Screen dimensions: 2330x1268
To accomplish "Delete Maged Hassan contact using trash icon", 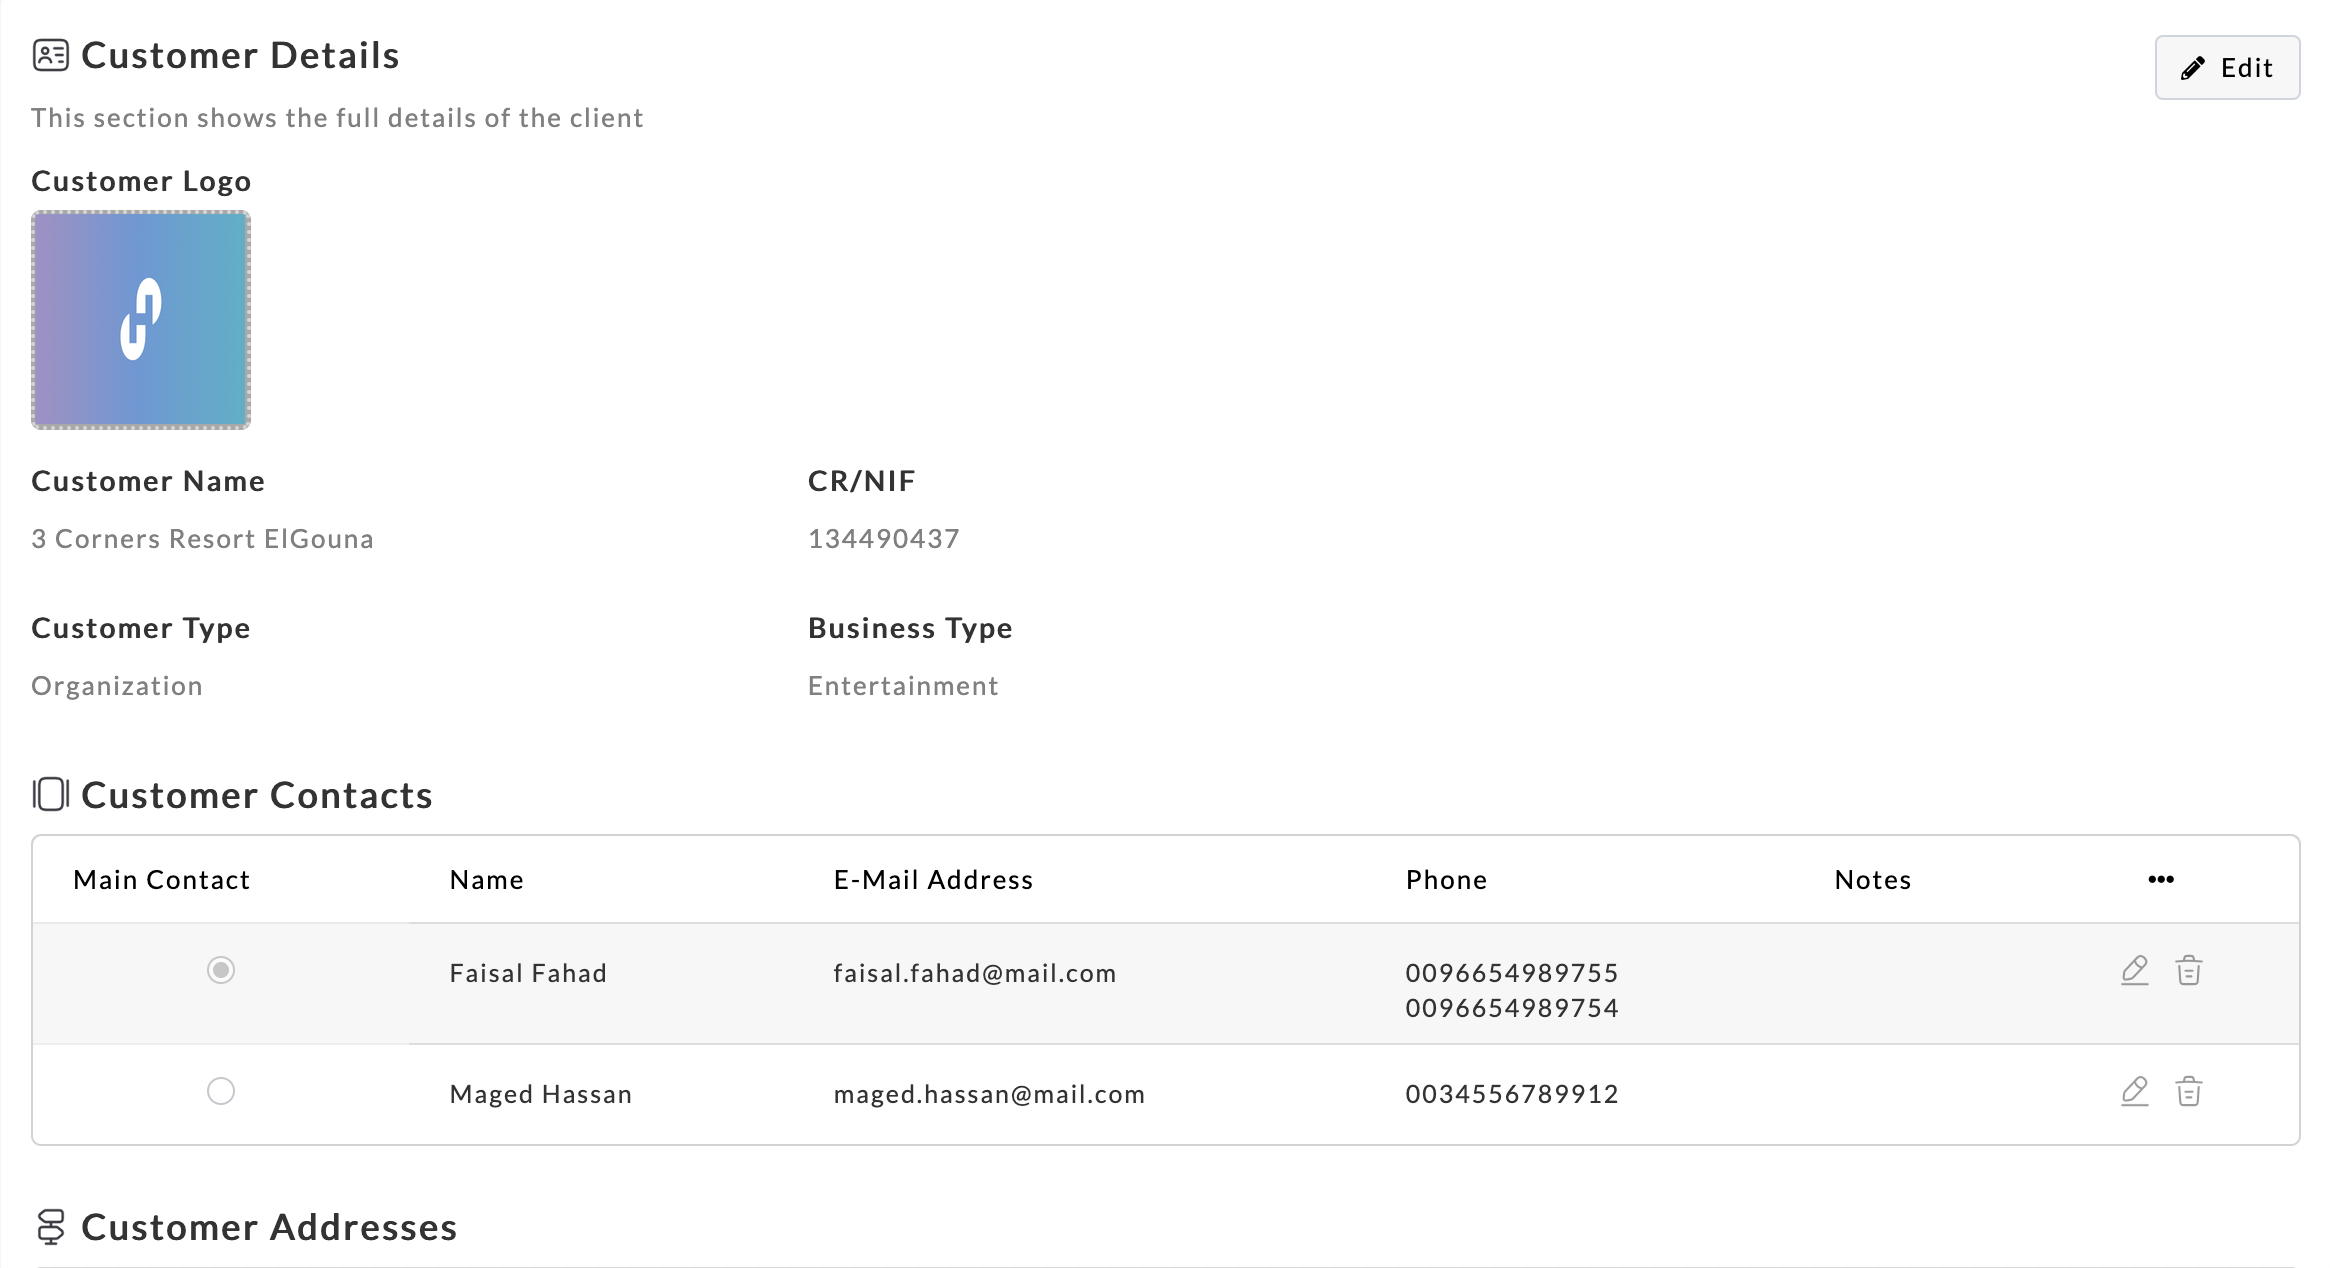I will [2188, 1091].
